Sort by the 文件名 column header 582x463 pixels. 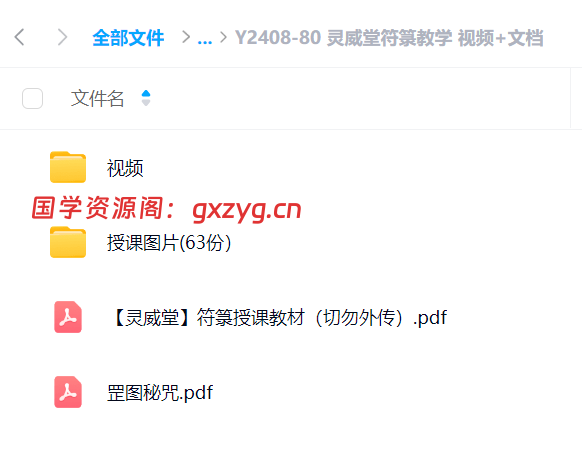[97, 98]
